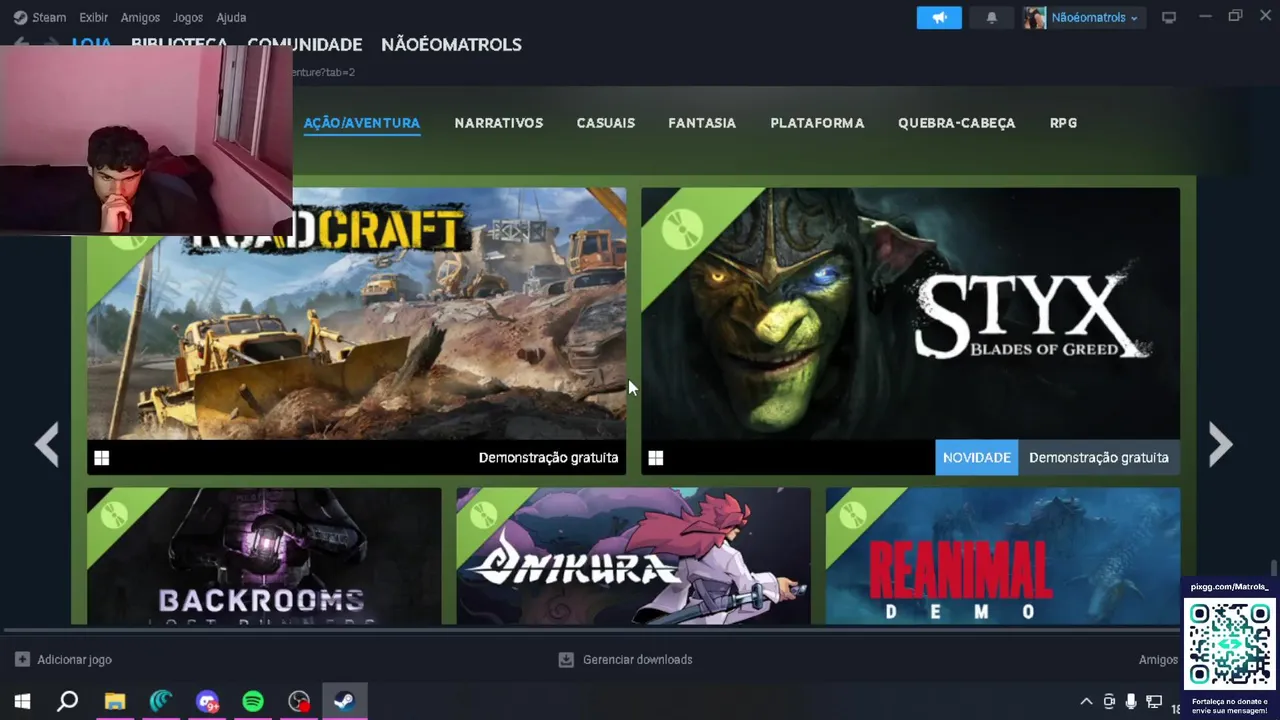Viewport: 1280px width, 720px height.
Task: Go to next carousel page arrow
Action: 1220,445
